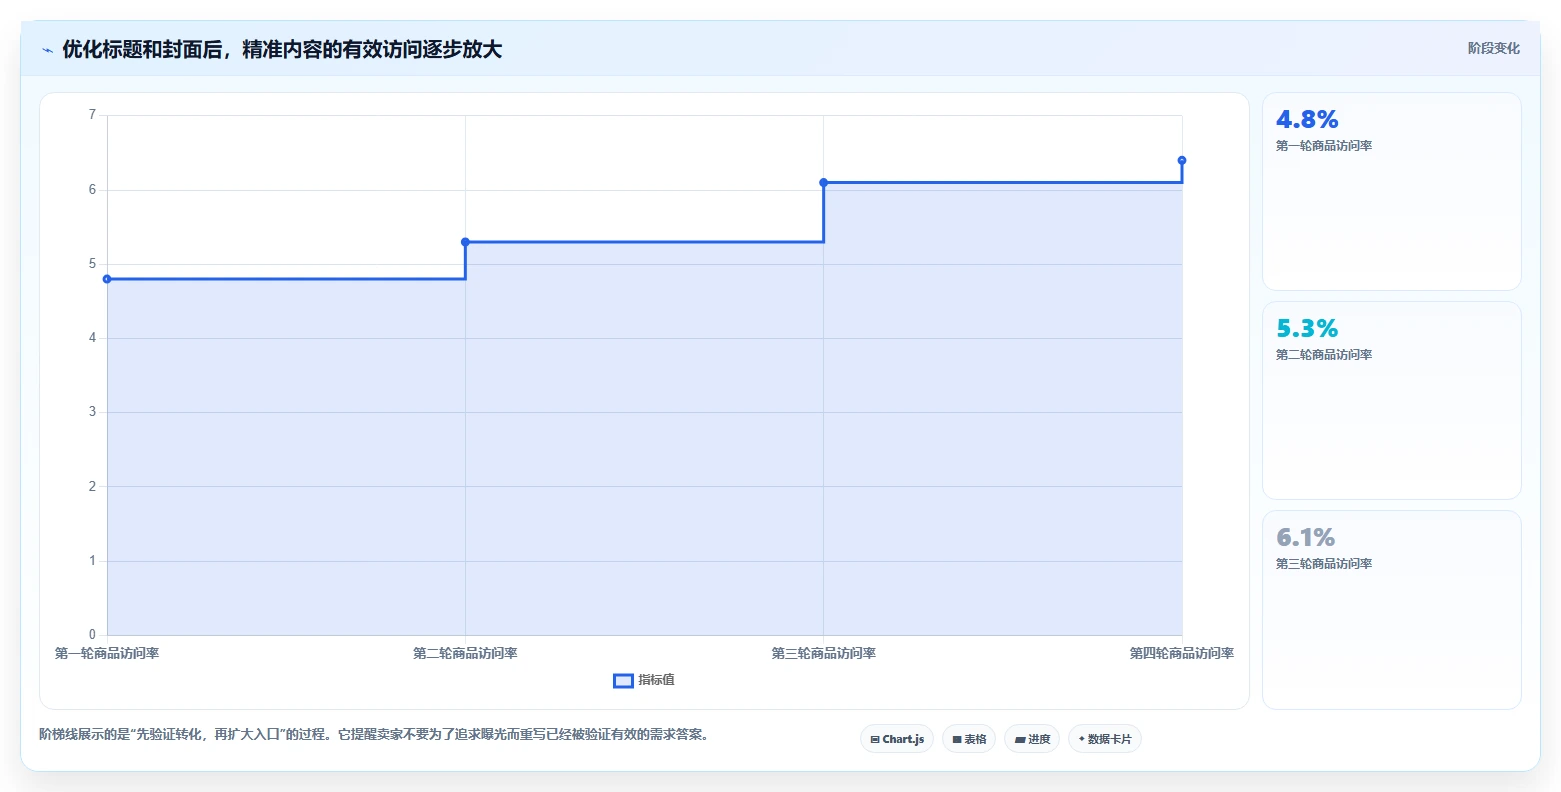Click the footnote text starting 阶梯线展示的是
Viewport: 1561px width, 792px height.
click(x=374, y=735)
